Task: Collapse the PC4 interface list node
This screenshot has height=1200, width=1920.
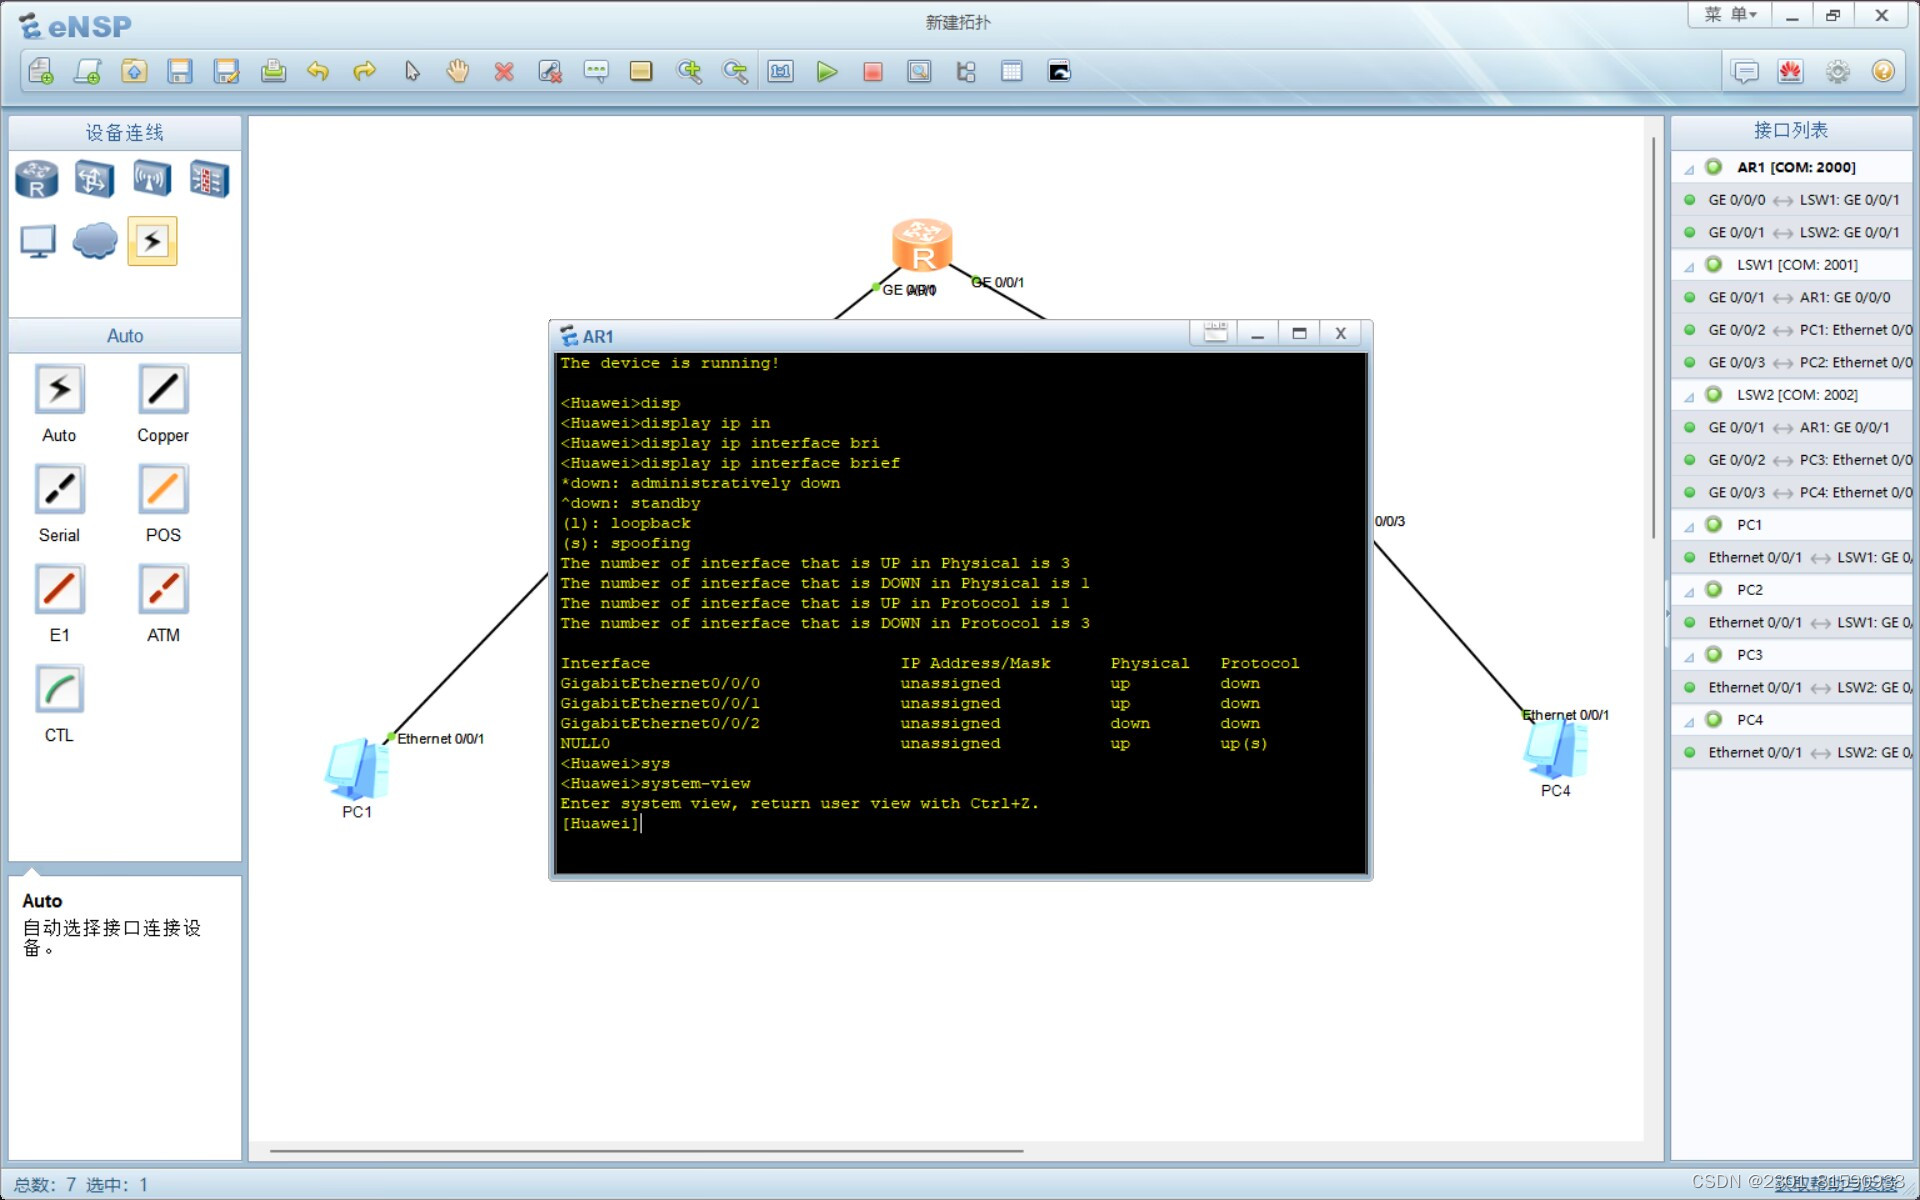Action: click(1689, 722)
